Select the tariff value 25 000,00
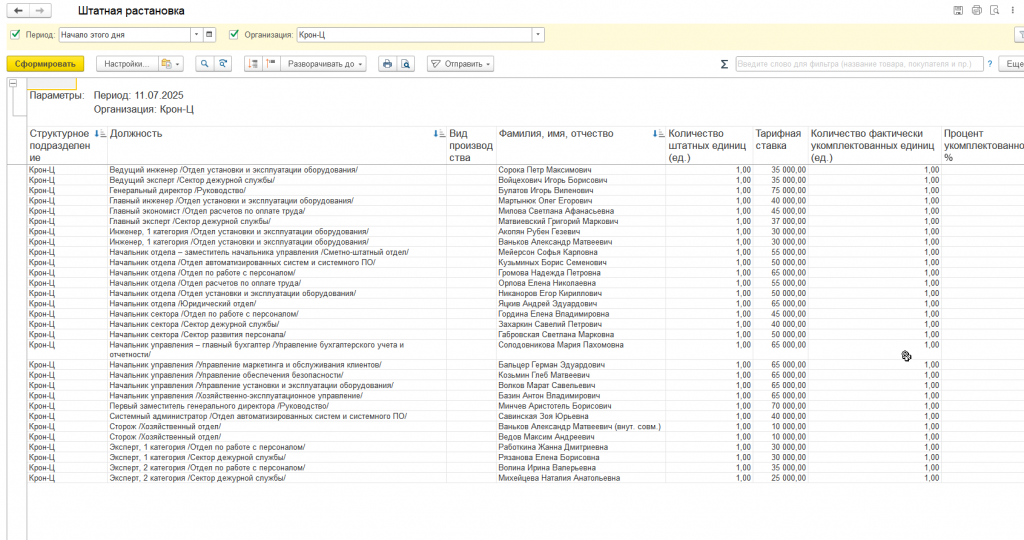This screenshot has width=1024, height=540. click(780, 478)
